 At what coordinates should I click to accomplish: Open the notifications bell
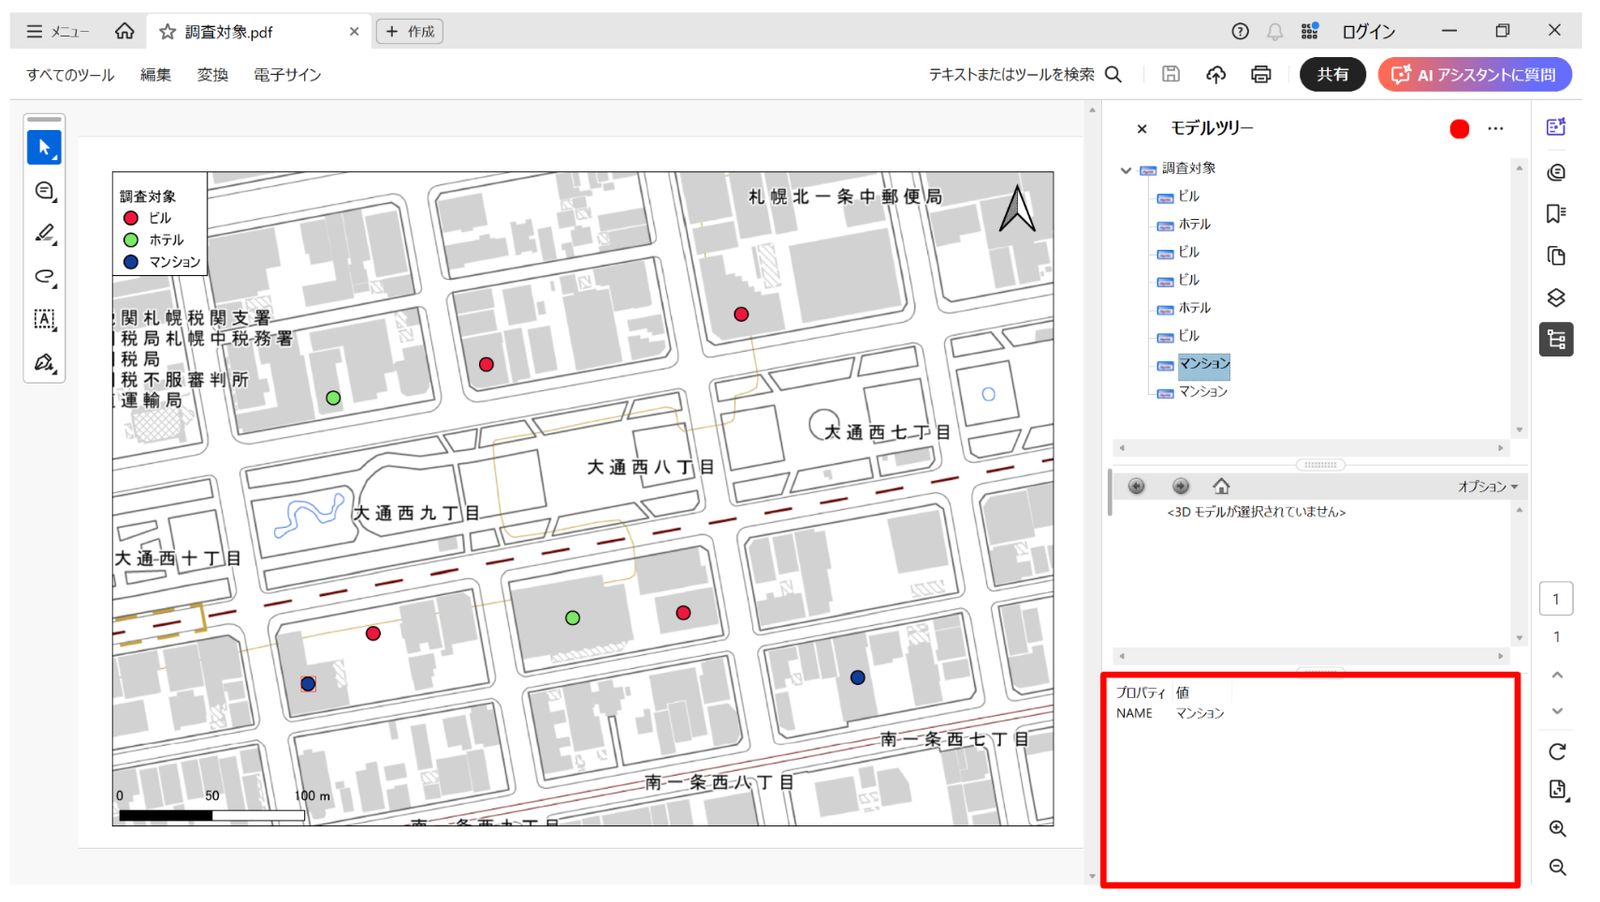click(1275, 32)
